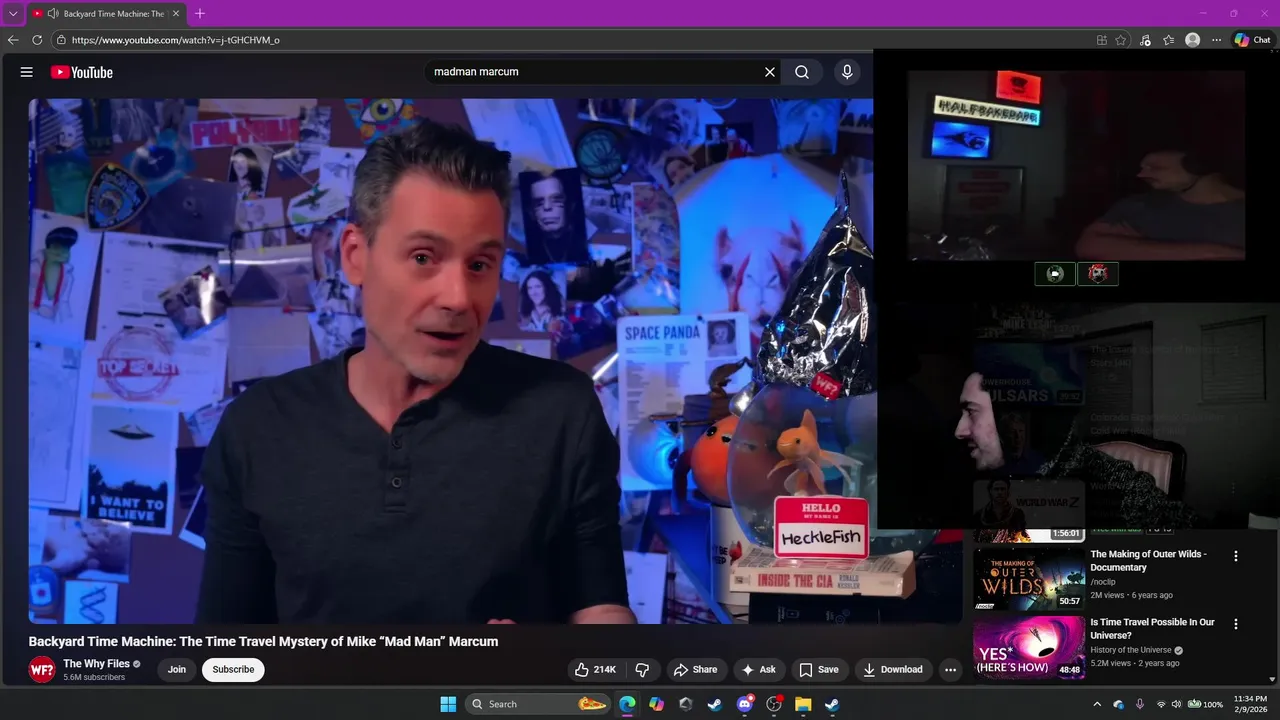Screen dimensions: 1280x720
Task: Select the red overlay avatar icon under webcam
Action: pyautogui.click(x=1098, y=273)
